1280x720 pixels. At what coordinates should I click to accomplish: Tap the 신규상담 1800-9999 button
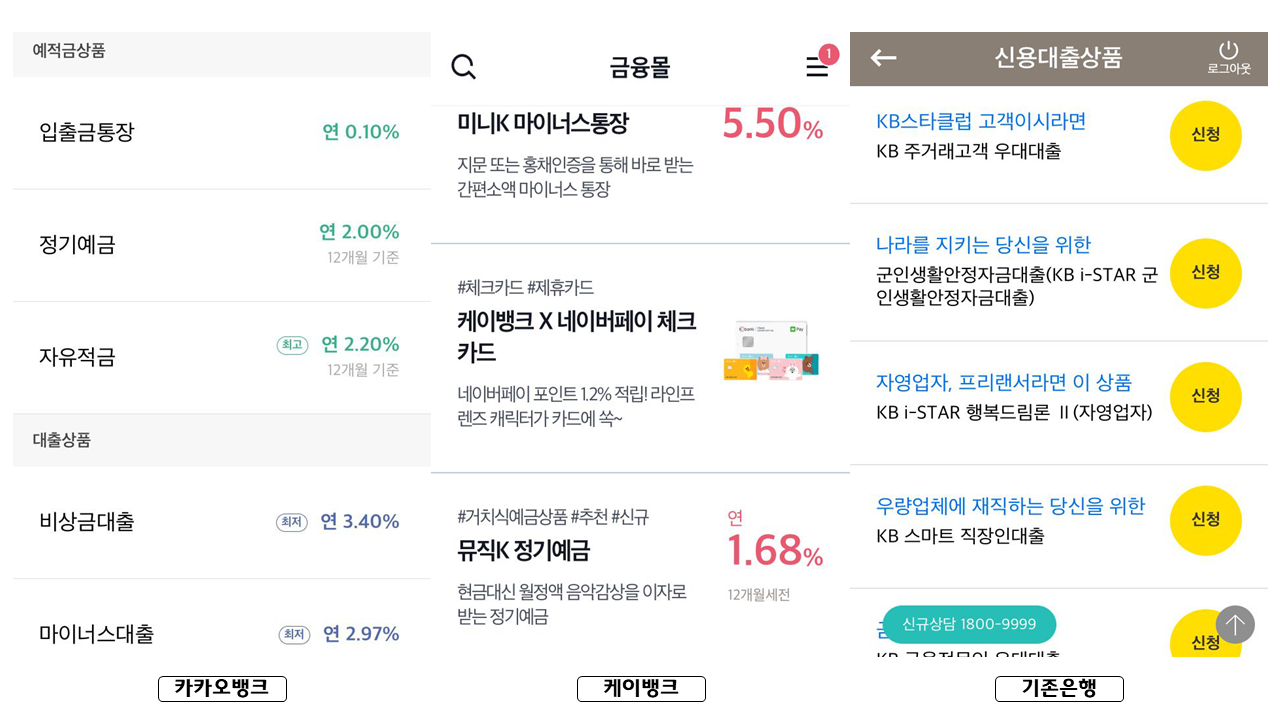coord(968,624)
